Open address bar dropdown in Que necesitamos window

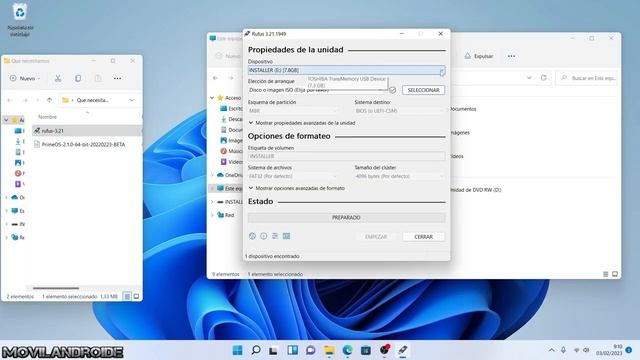(x=131, y=100)
